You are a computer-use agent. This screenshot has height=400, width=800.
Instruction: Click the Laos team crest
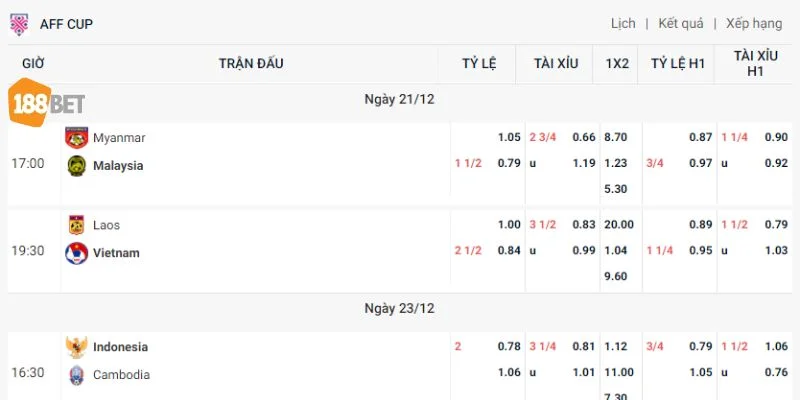pyautogui.click(x=77, y=225)
